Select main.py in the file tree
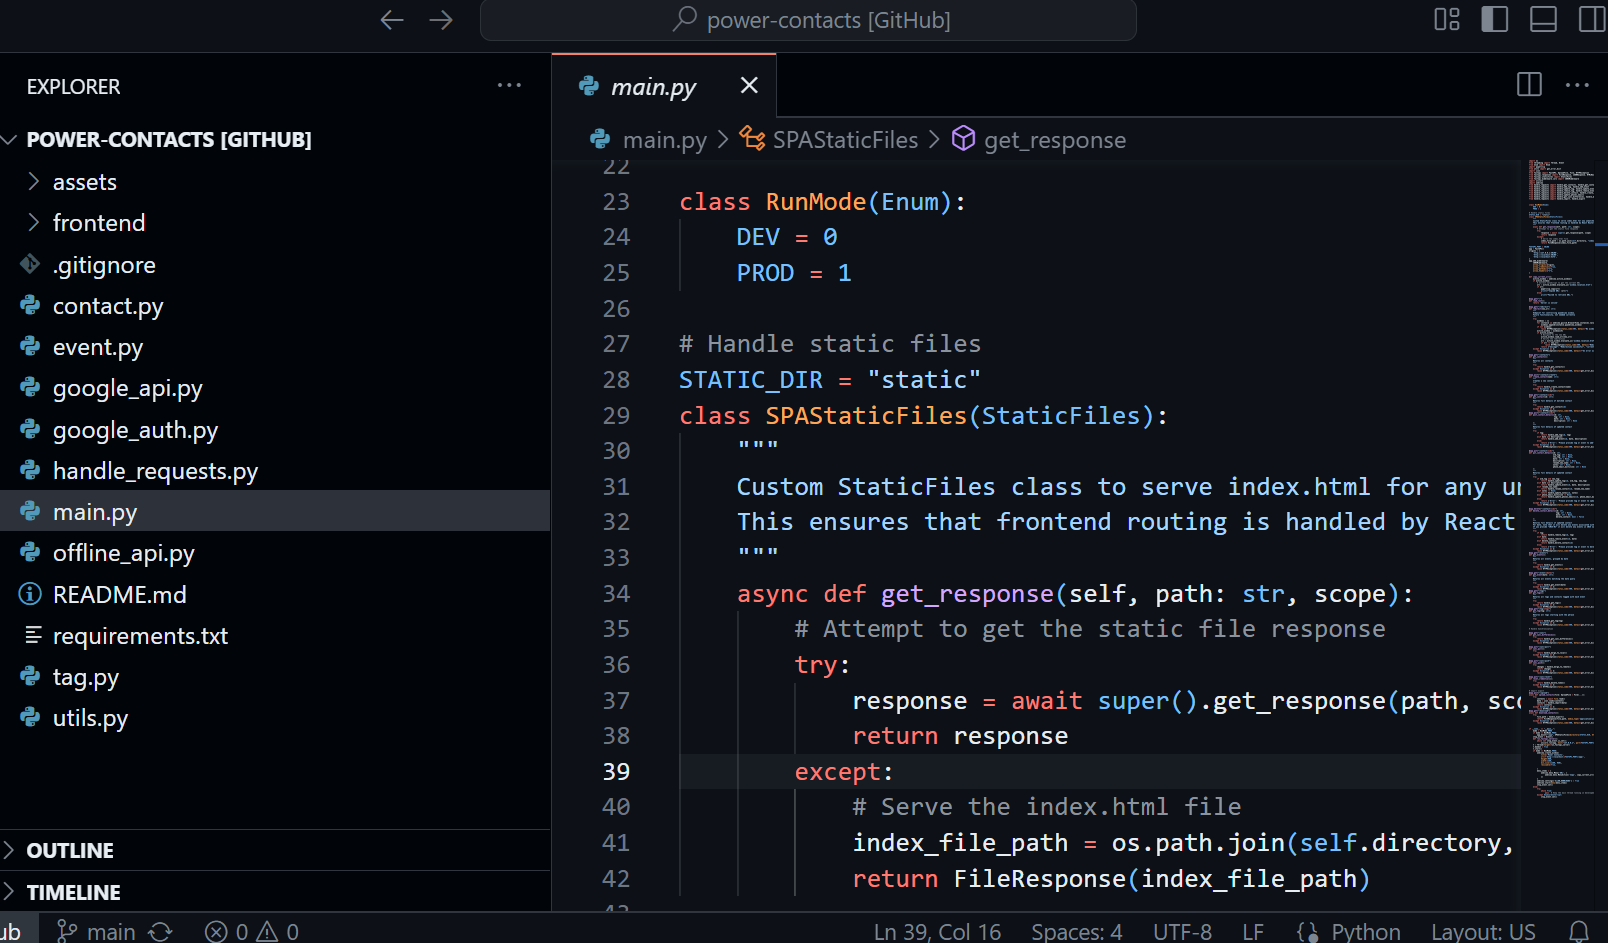The width and height of the screenshot is (1608, 943). pyautogui.click(x=275, y=512)
